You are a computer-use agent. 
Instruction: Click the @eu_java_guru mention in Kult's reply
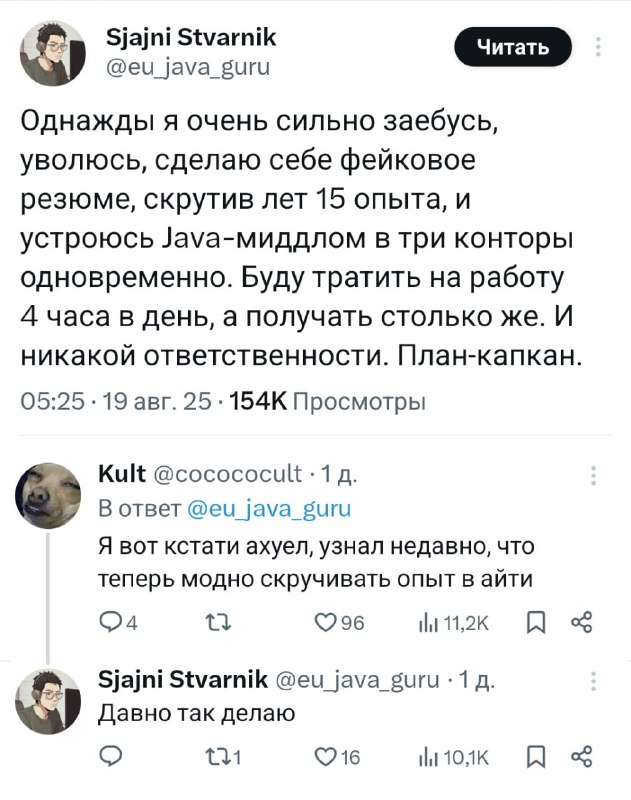click(269, 509)
